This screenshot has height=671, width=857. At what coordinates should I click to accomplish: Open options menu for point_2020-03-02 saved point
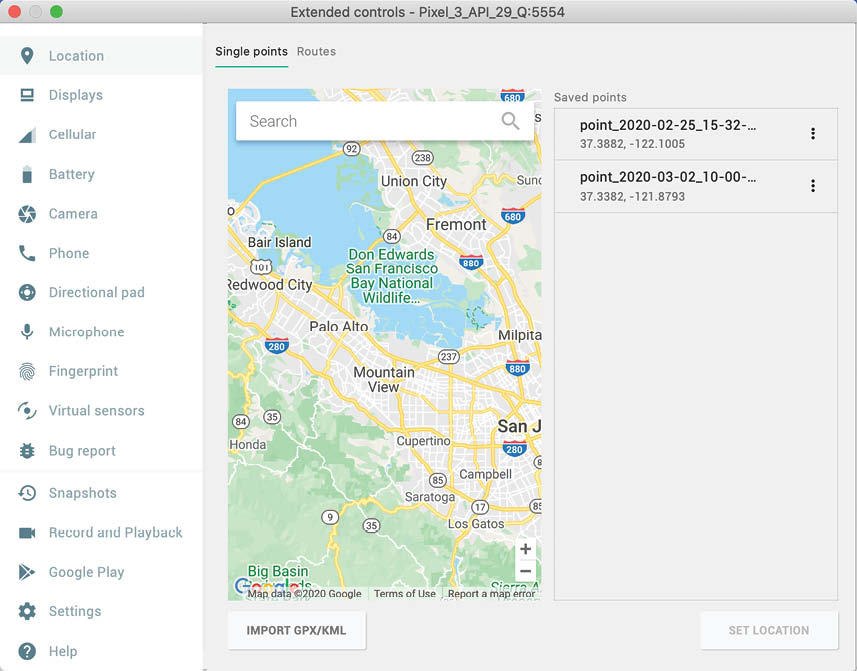pos(813,186)
